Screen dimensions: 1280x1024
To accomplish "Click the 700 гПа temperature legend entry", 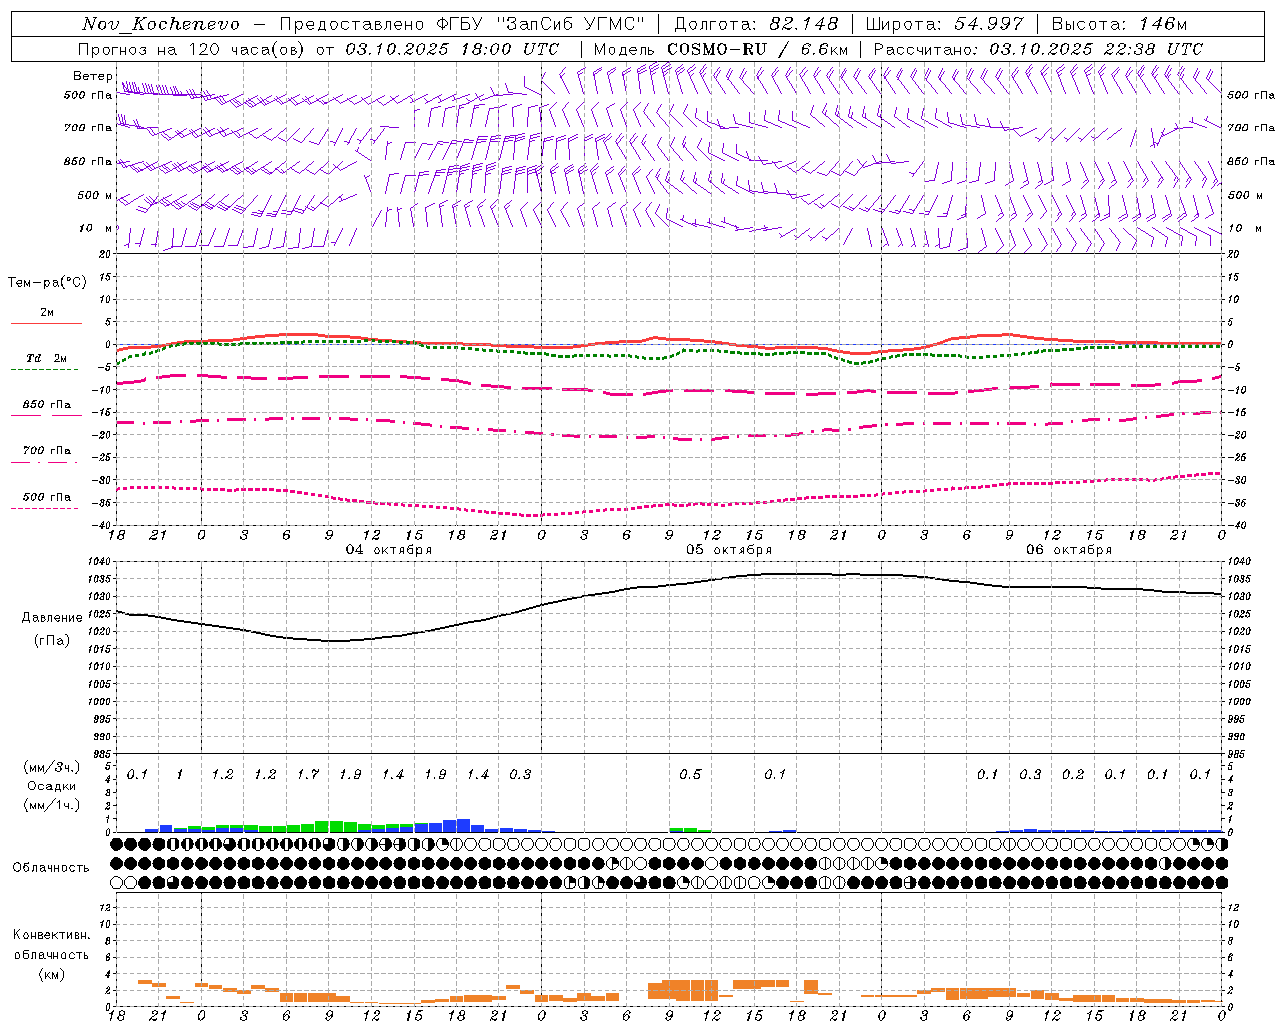I will coord(46,451).
